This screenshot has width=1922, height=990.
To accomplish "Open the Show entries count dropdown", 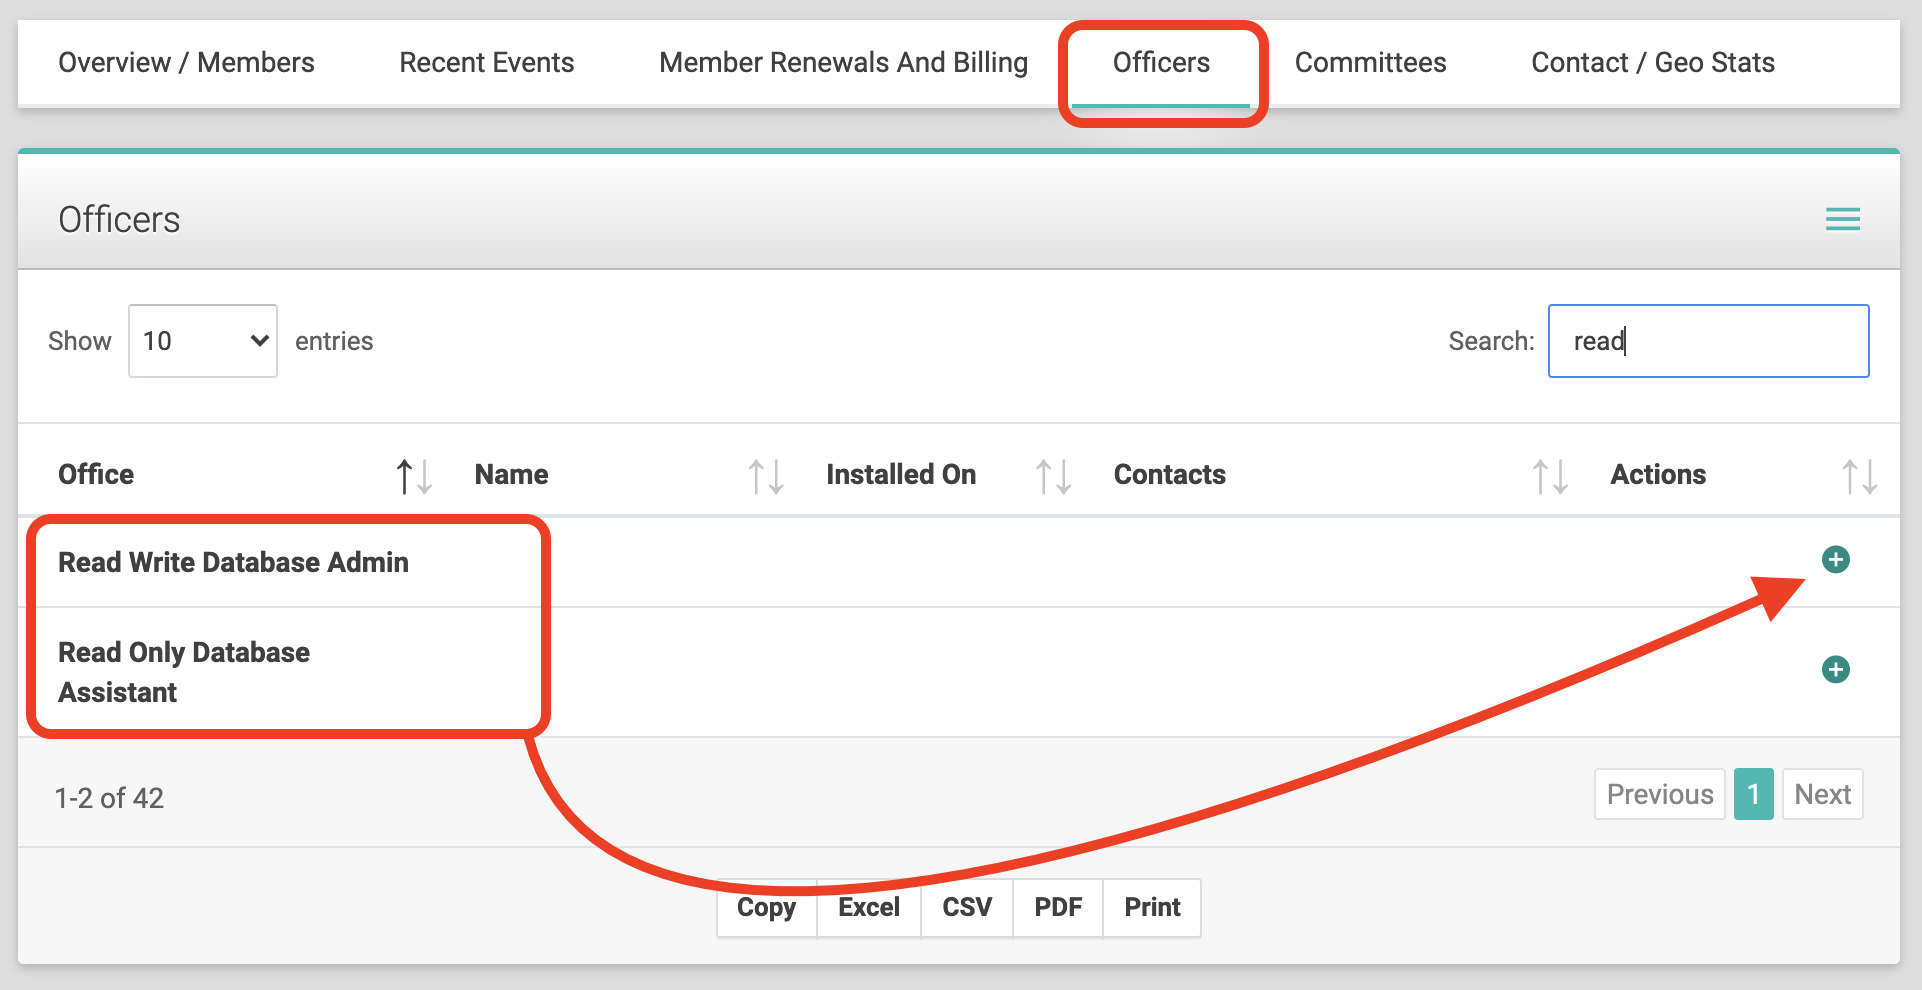I will coord(203,341).
